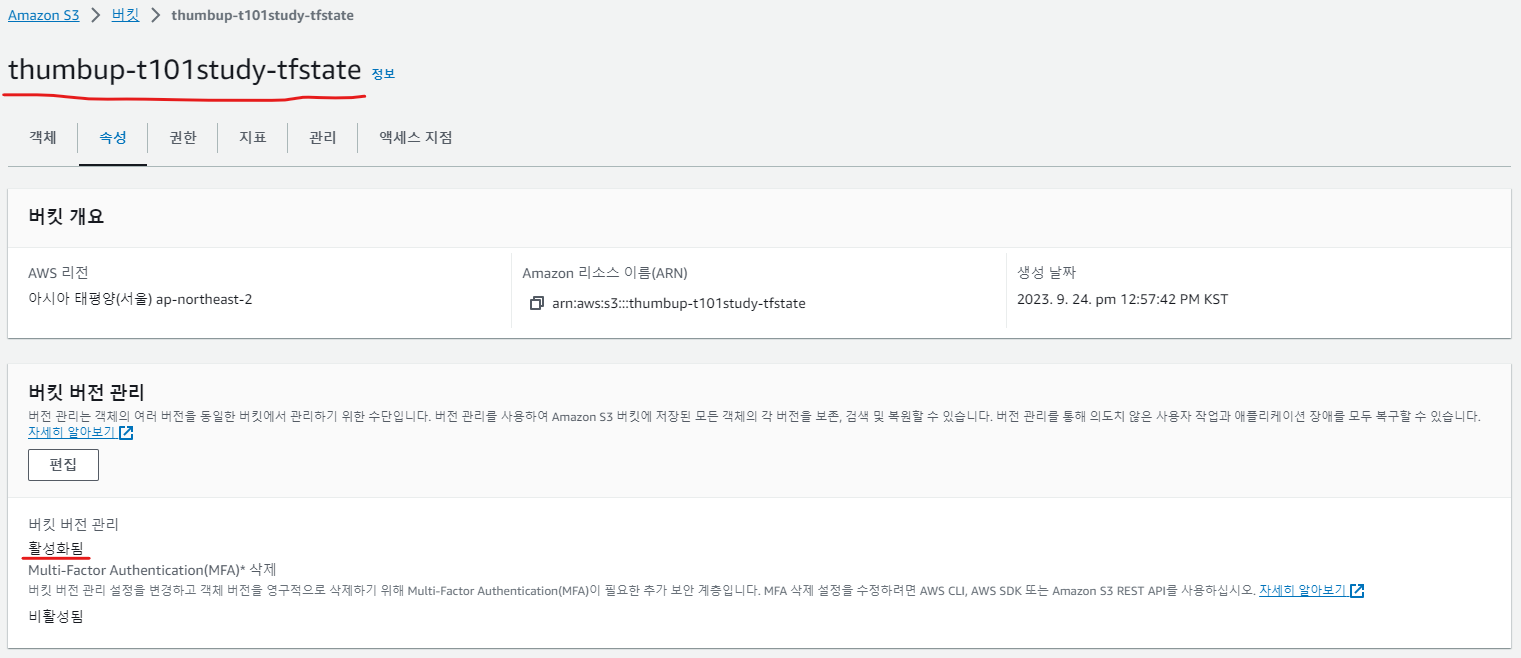Click 정보 link next to bucket name
The width and height of the screenshot is (1521, 658).
click(383, 74)
